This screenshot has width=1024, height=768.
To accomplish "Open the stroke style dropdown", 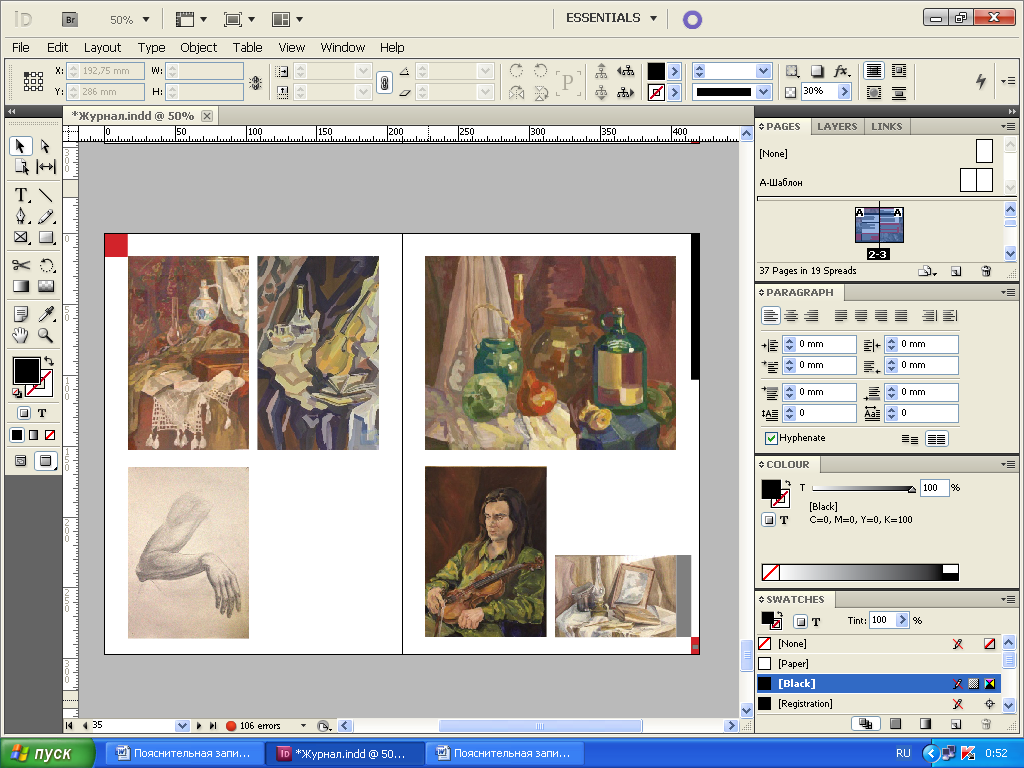I will click(763, 92).
